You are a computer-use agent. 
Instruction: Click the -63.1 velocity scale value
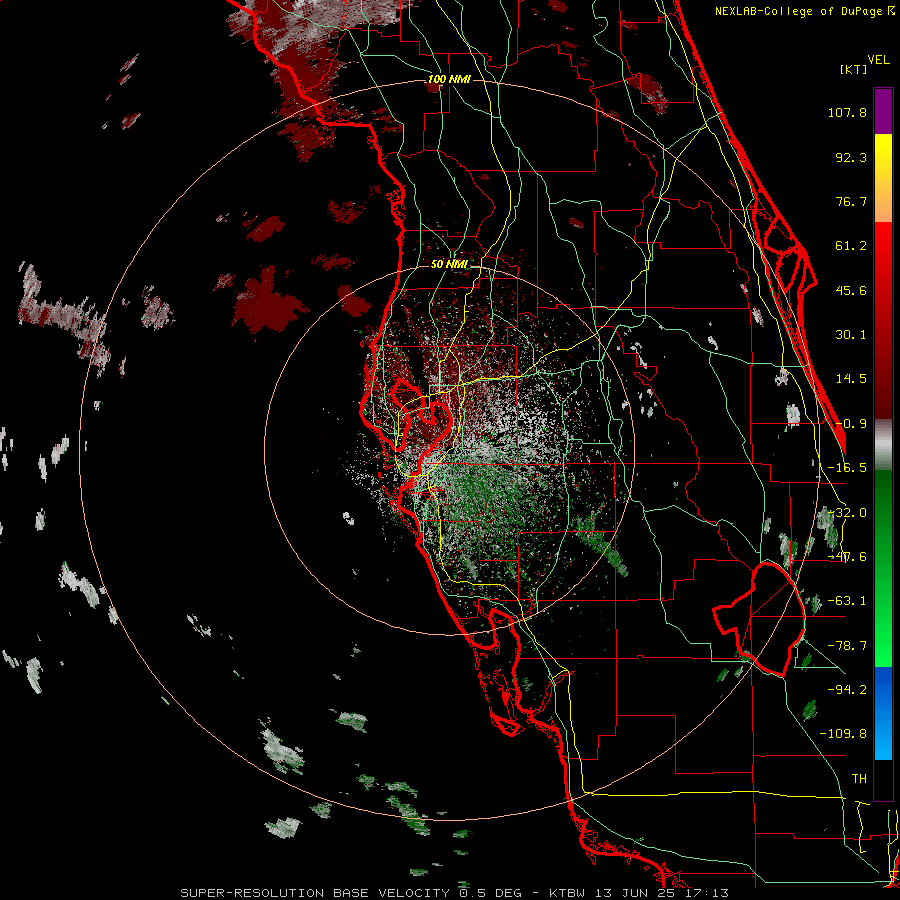(x=847, y=601)
